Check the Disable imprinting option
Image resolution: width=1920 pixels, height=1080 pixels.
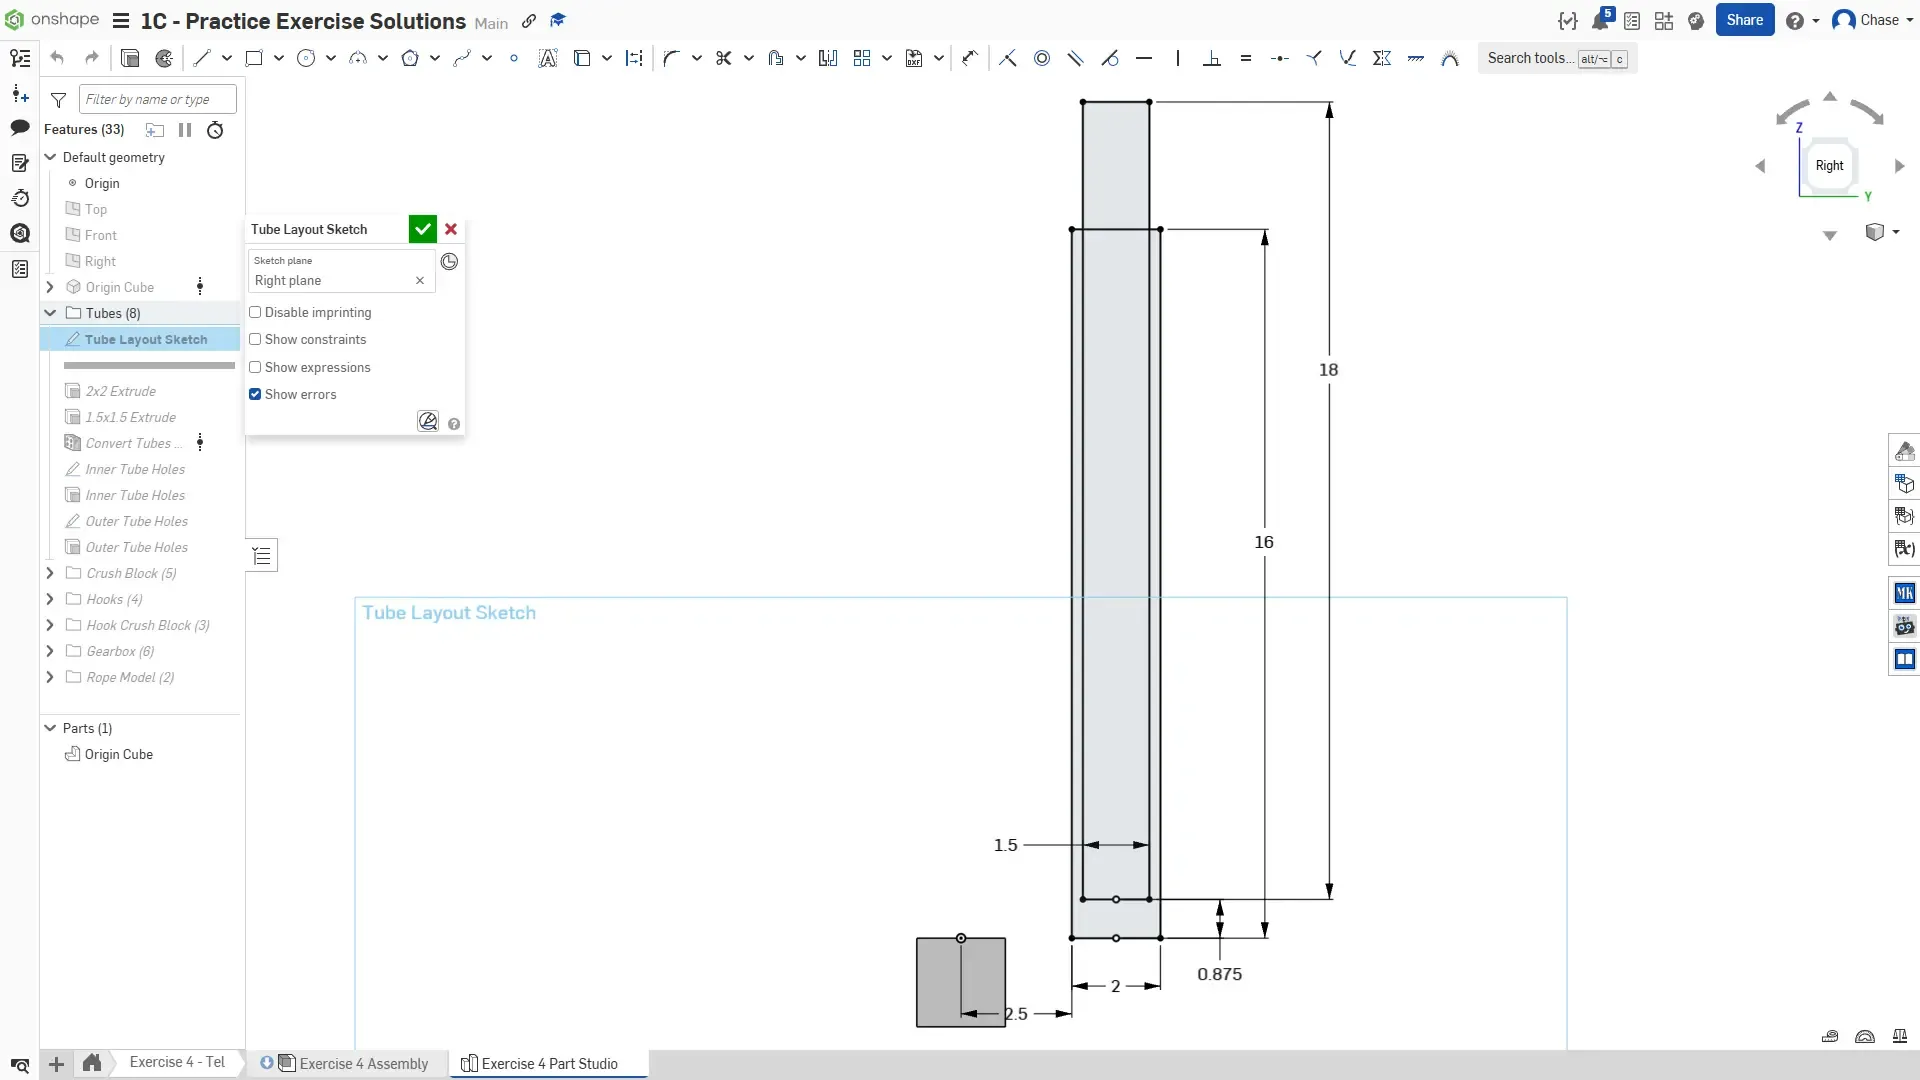[255, 312]
